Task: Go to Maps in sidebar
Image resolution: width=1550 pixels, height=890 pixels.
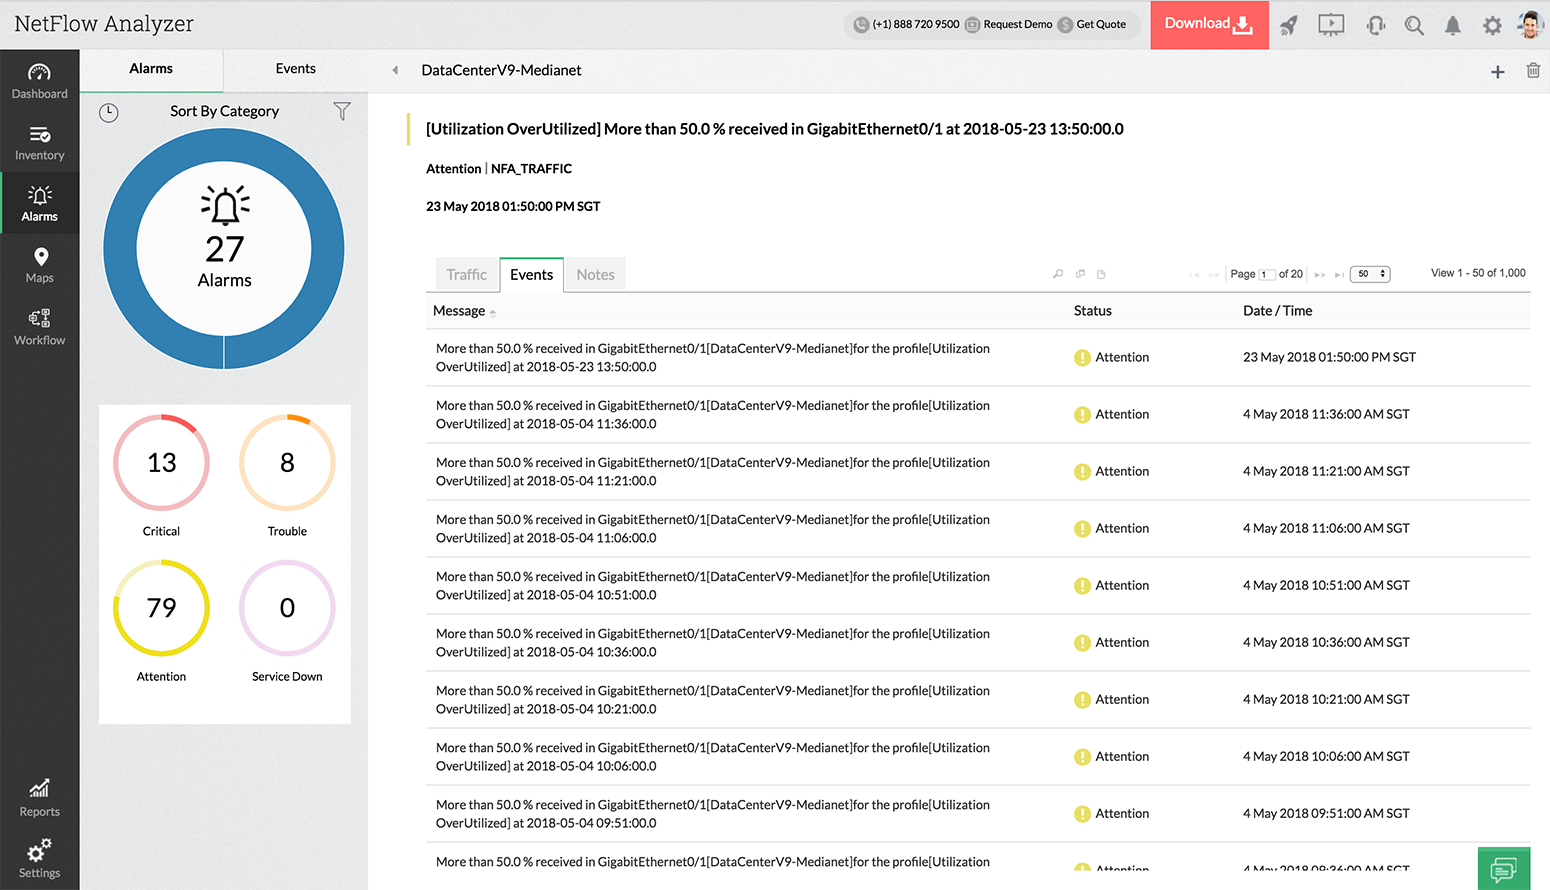Action: click(x=40, y=265)
